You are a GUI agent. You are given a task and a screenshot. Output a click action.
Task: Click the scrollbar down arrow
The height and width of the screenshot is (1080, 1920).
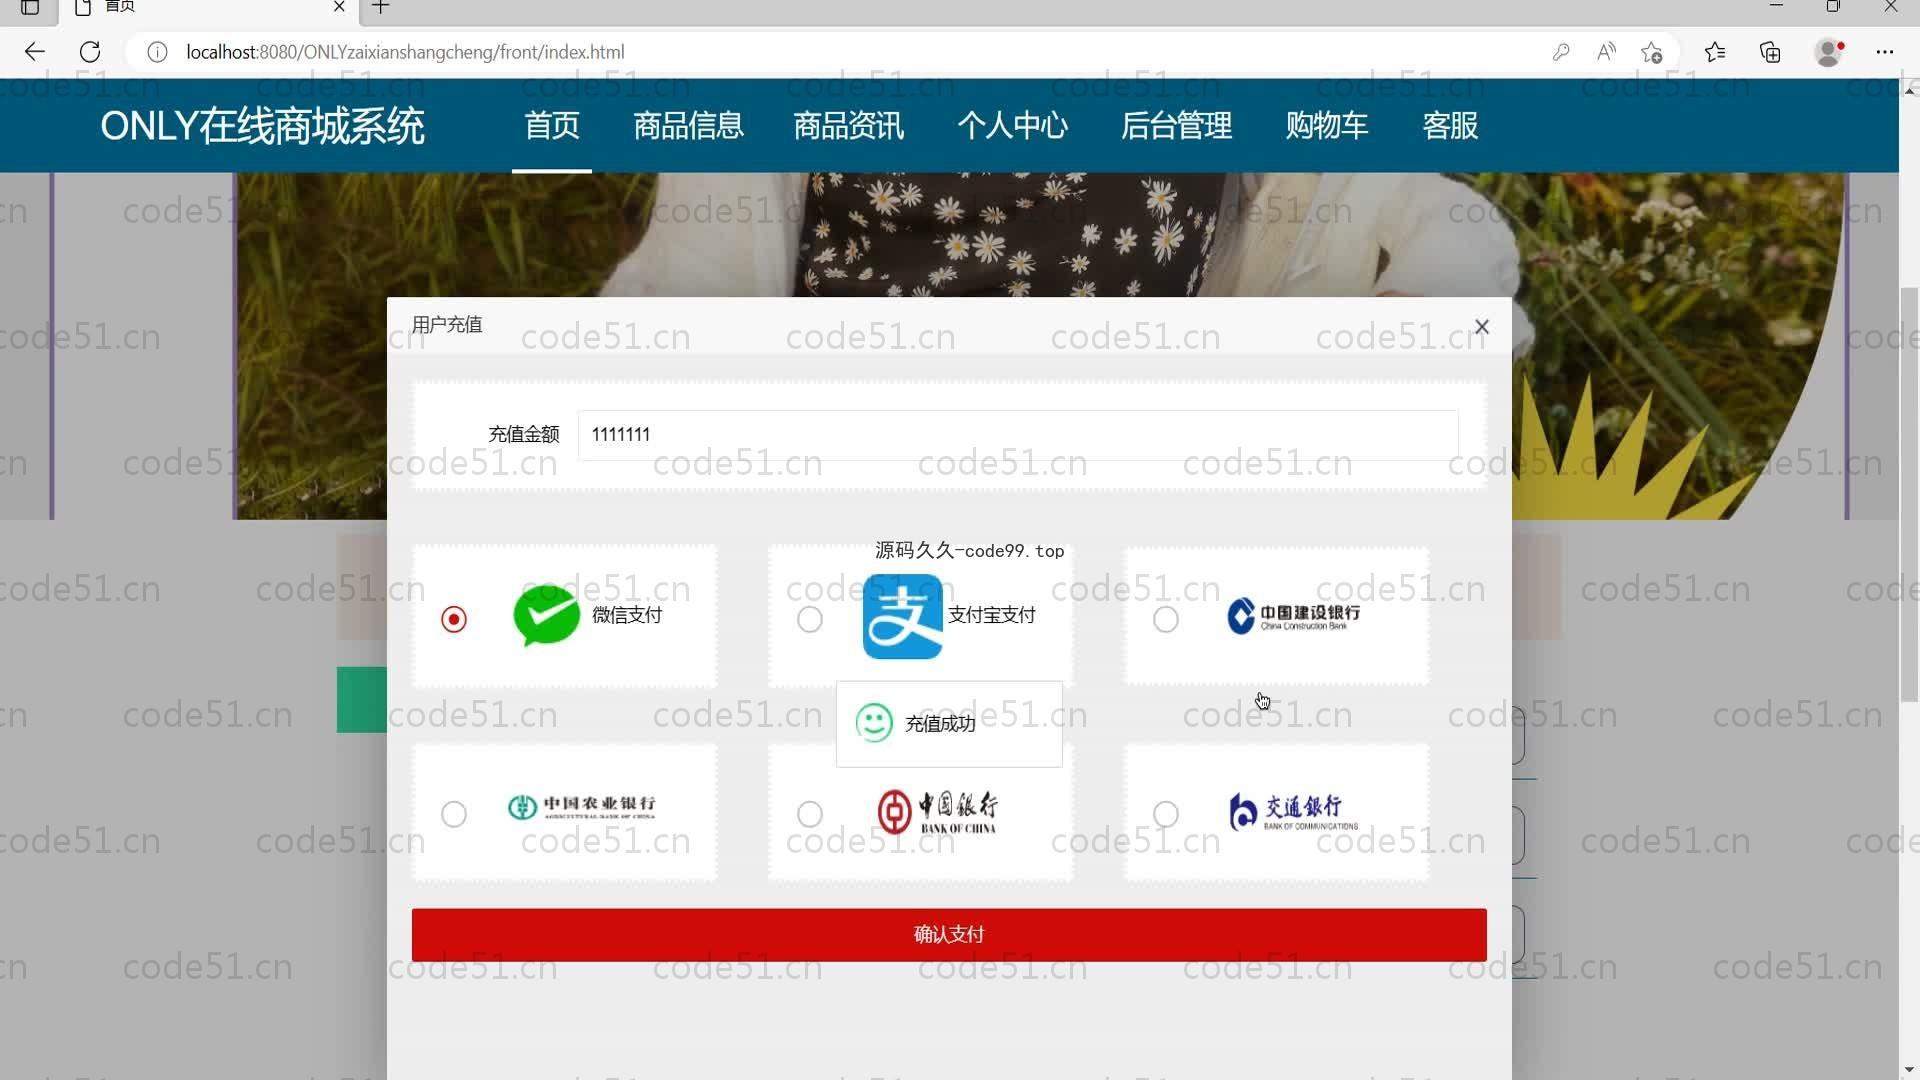1909,1070
